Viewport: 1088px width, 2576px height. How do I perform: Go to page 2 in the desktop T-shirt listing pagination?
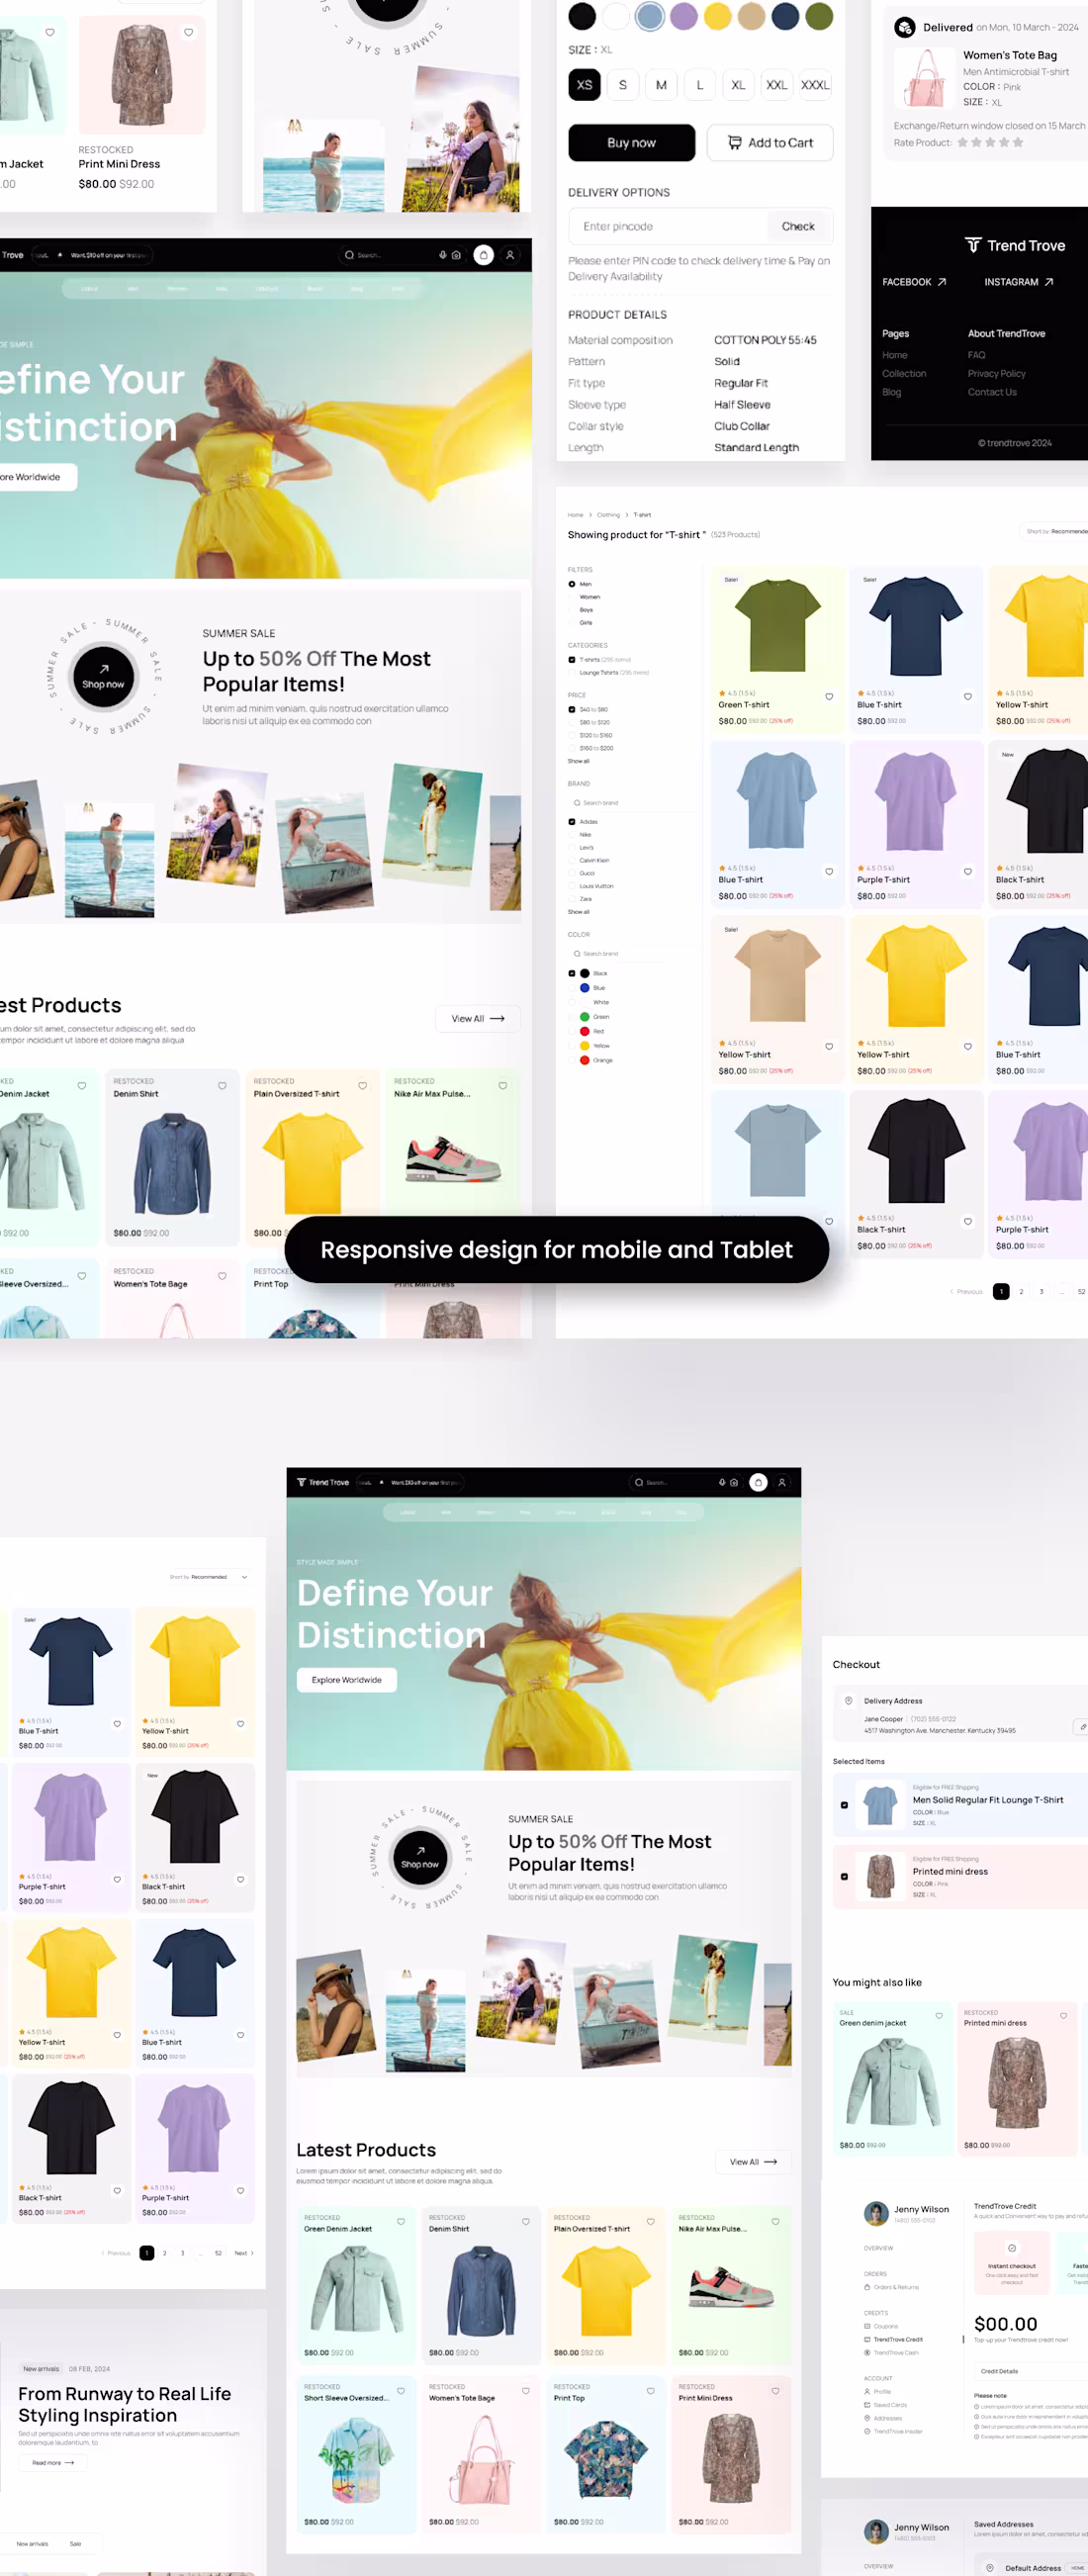click(1021, 1292)
